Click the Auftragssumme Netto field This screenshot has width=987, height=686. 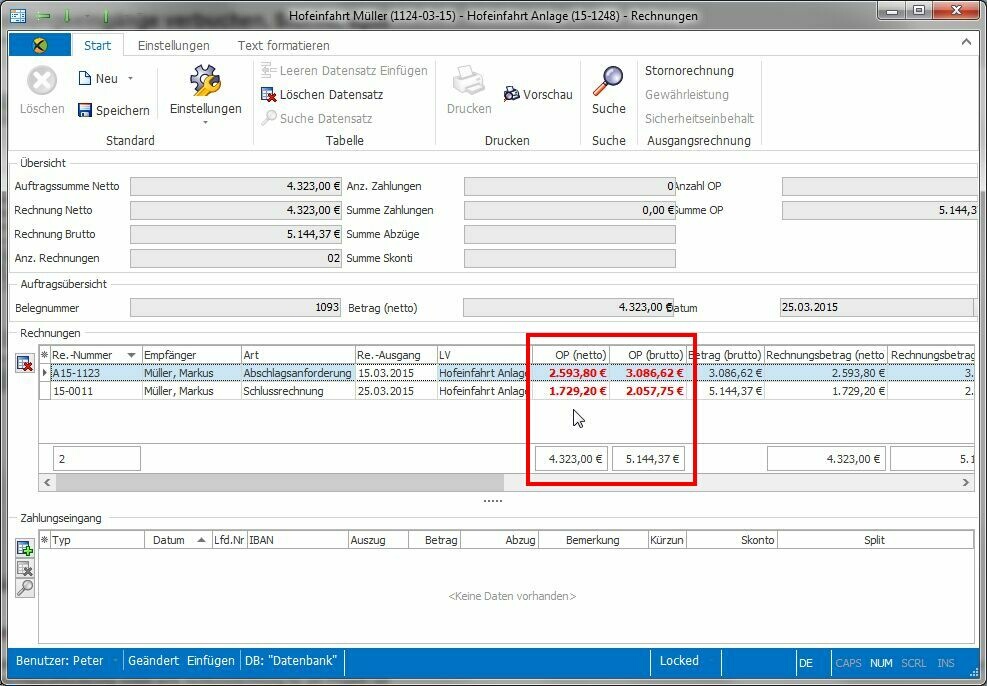[236, 186]
